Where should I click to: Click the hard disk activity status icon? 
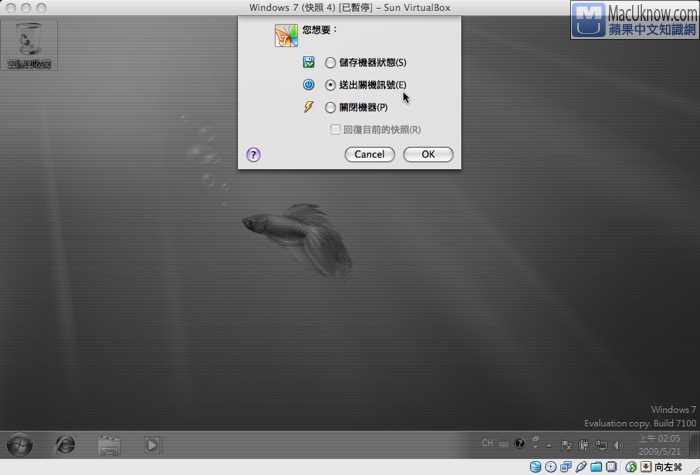point(535,467)
